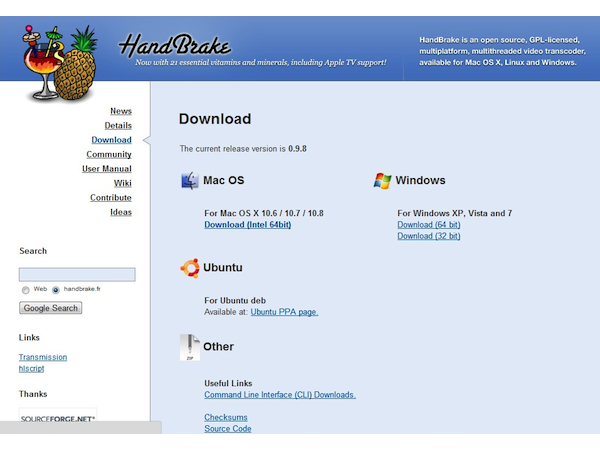The height and width of the screenshot is (450, 600).
Task: Click the 'For Ubuntu deb' text
Action: [235, 301]
